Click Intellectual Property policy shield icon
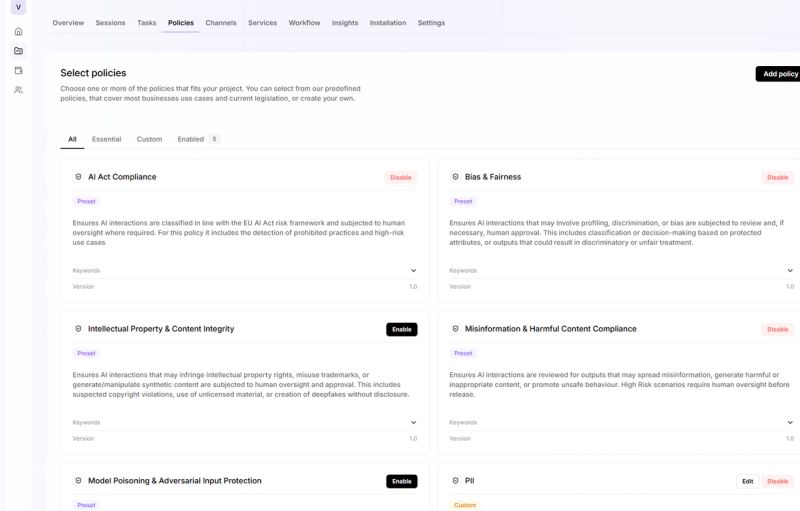 (x=78, y=329)
